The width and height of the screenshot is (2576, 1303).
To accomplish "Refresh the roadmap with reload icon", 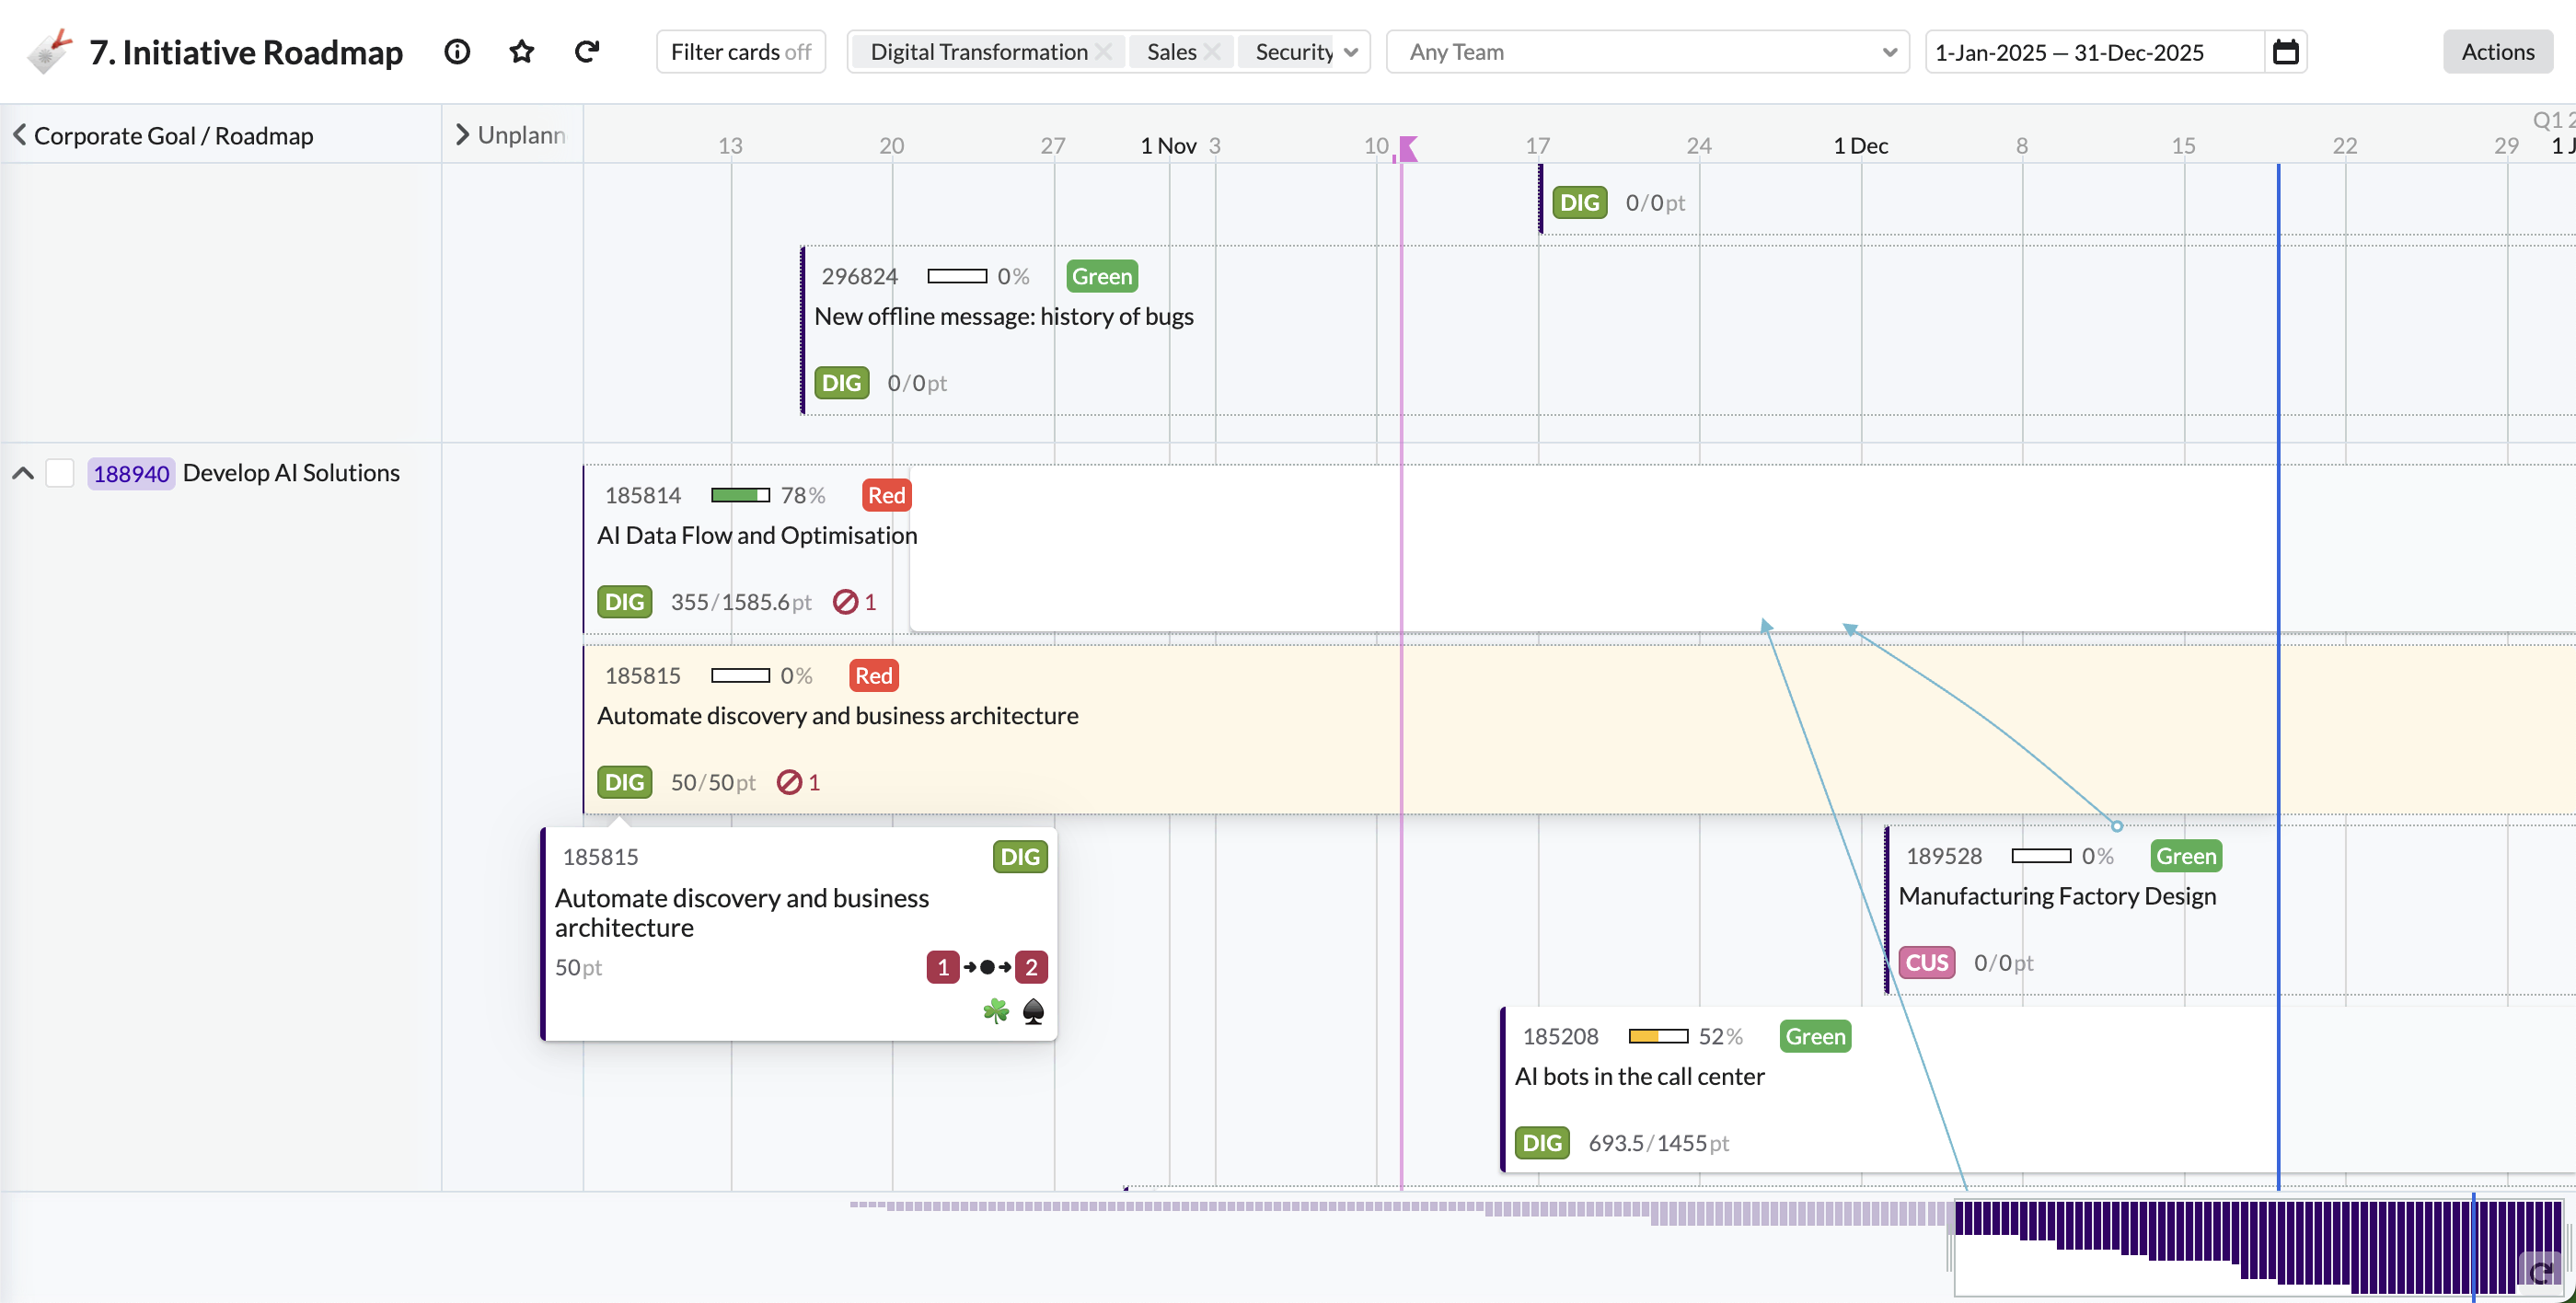I will coord(587,51).
